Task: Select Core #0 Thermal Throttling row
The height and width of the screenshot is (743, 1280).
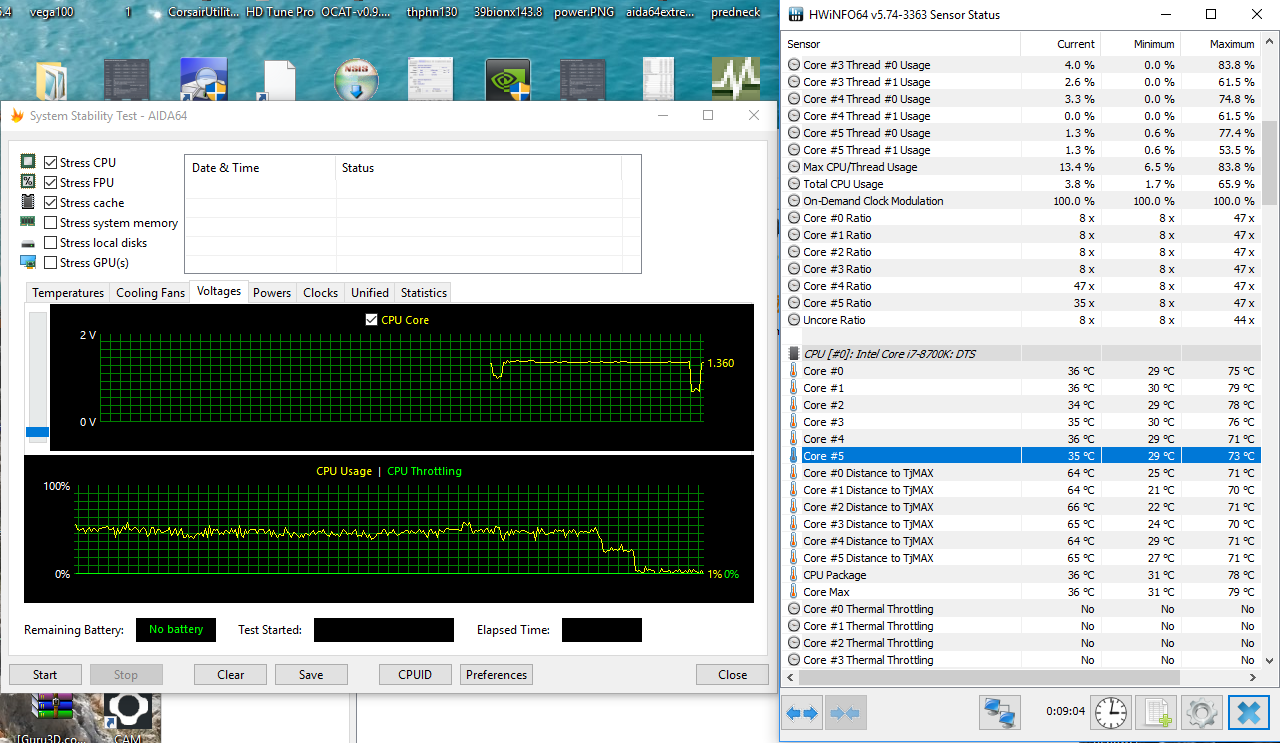Action: point(1021,609)
